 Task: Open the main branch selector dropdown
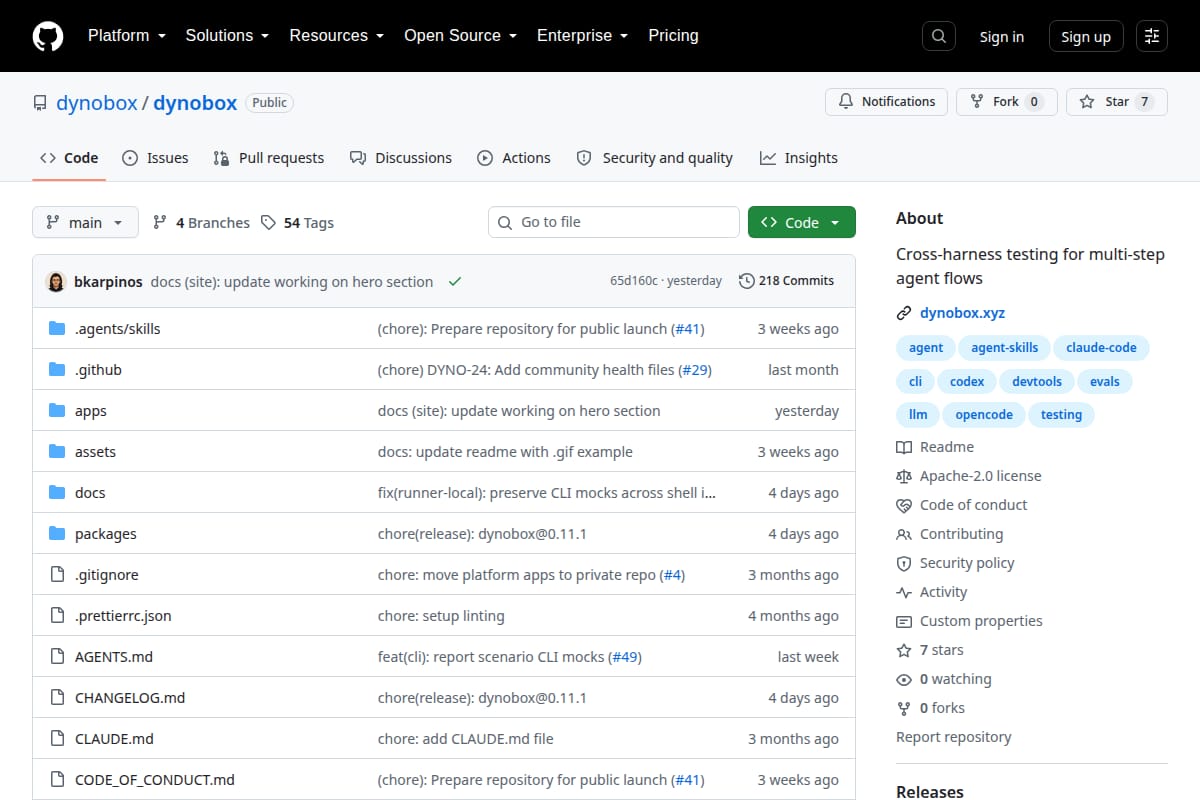(x=85, y=222)
